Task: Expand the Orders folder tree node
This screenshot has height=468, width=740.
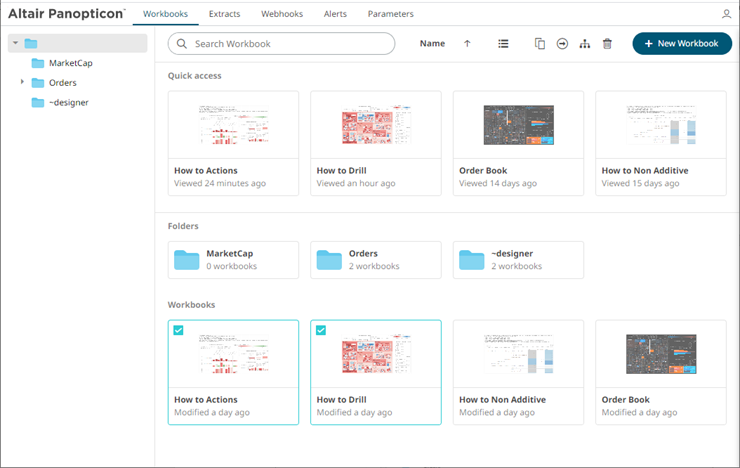Action: [x=22, y=82]
